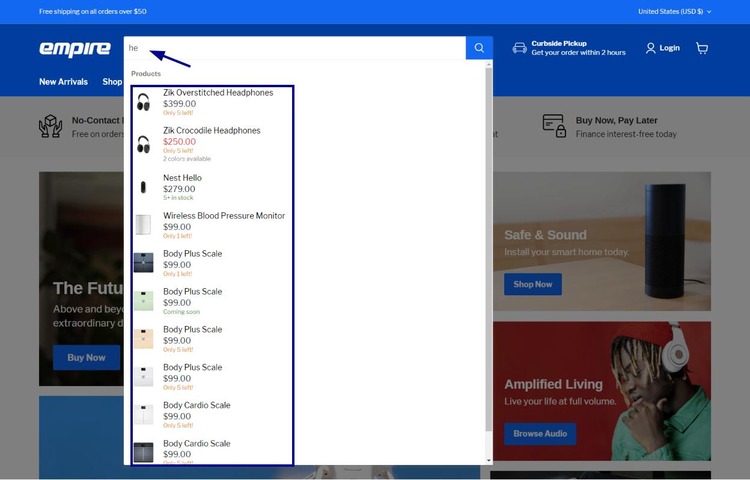Open the shopping cart icon
The width and height of the screenshot is (750, 480).
coord(702,48)
